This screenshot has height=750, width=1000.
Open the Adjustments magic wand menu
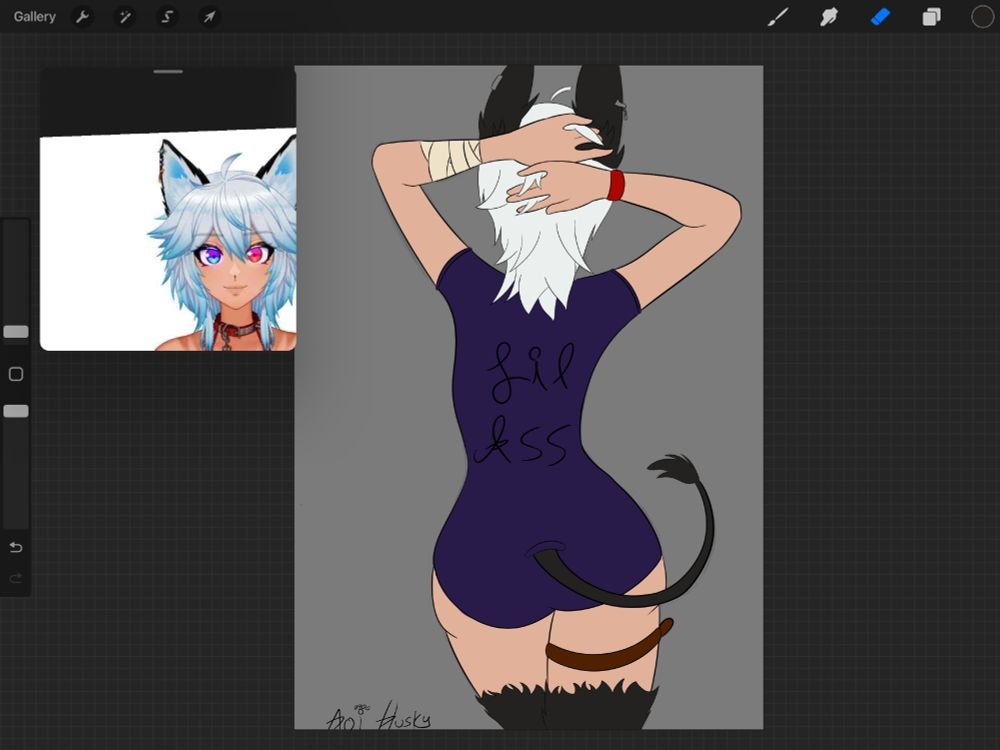click(124, 16)
